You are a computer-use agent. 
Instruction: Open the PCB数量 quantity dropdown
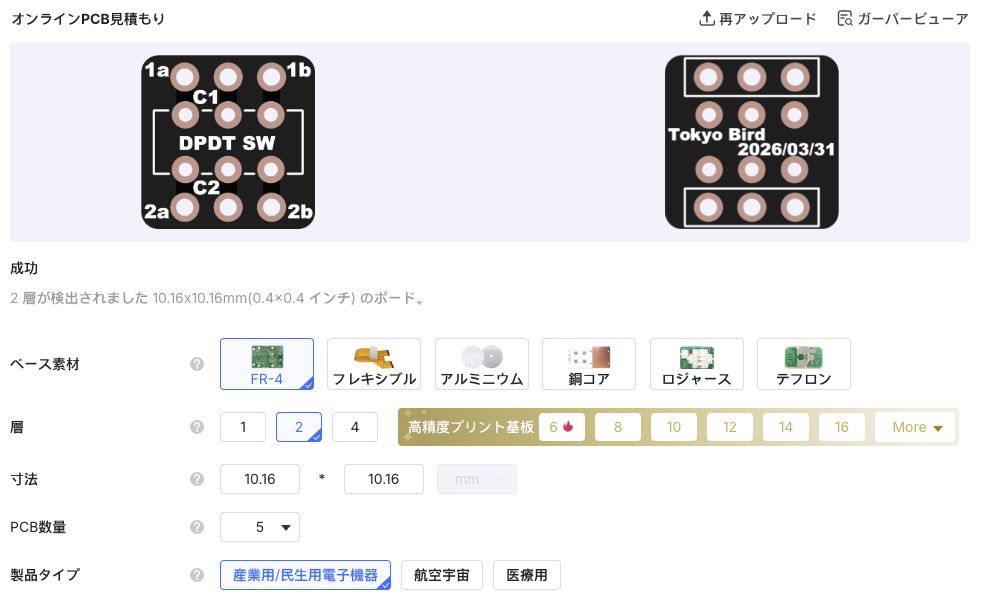[259, 527]
